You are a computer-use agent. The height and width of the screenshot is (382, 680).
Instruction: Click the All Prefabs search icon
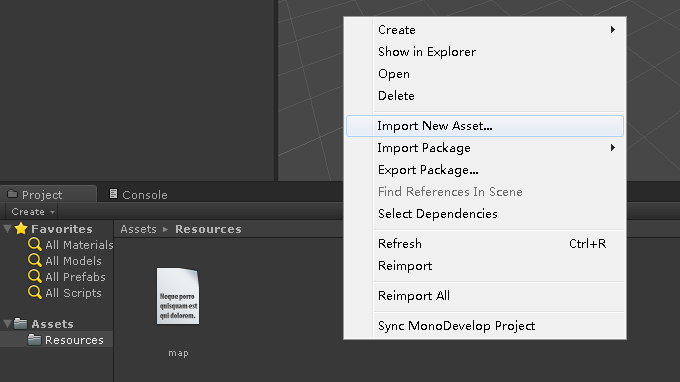click(x=35, y=277)
